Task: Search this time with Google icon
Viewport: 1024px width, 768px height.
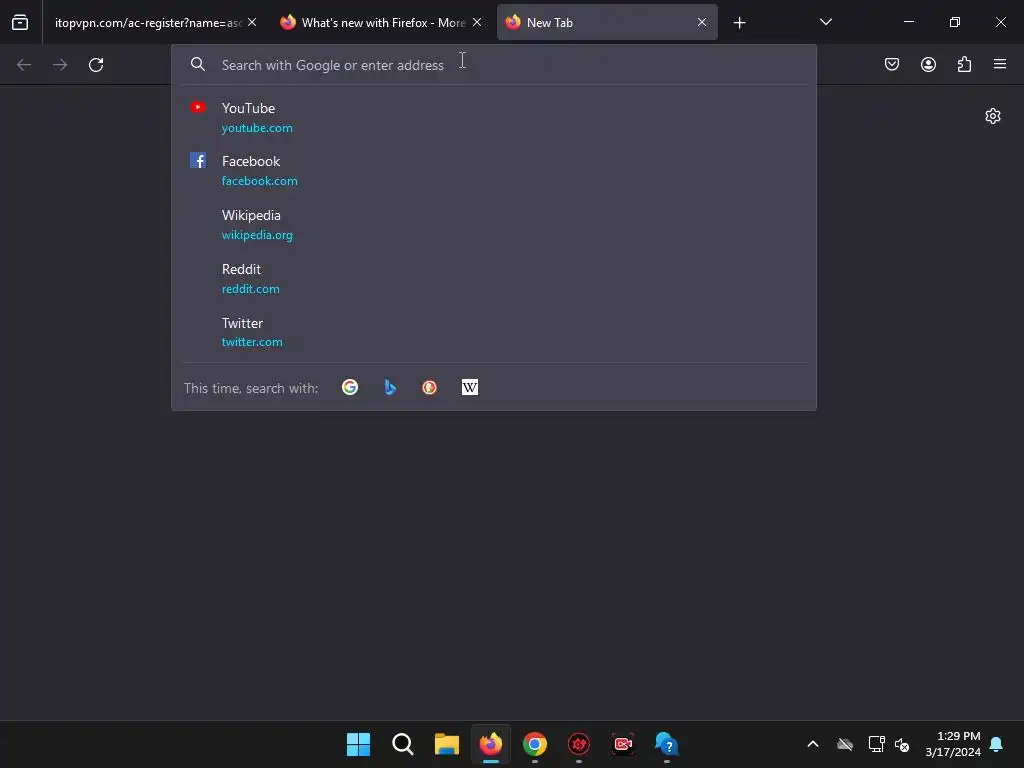Action: (x=350, y=387)
